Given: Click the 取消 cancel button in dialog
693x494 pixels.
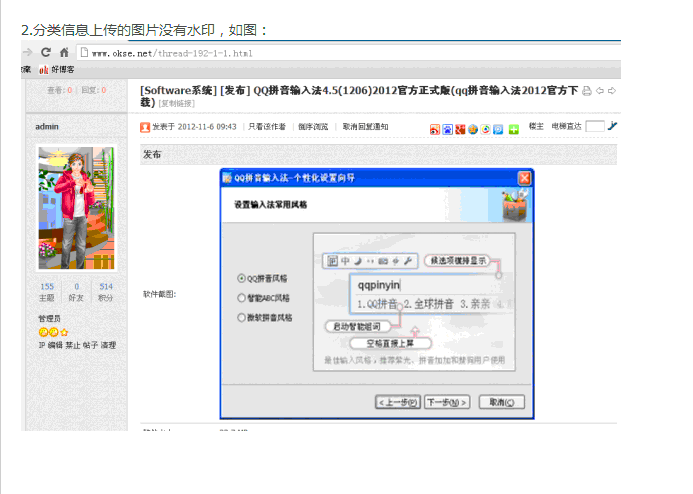Looking at the screenshot, I should [502, 403].
